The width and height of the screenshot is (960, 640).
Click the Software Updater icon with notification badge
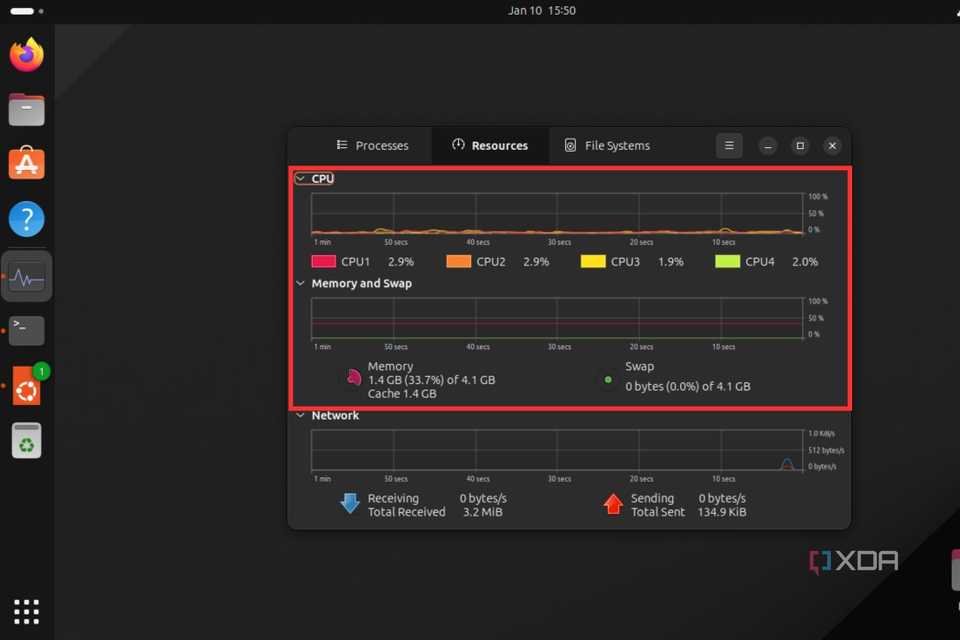pos(26,385)
